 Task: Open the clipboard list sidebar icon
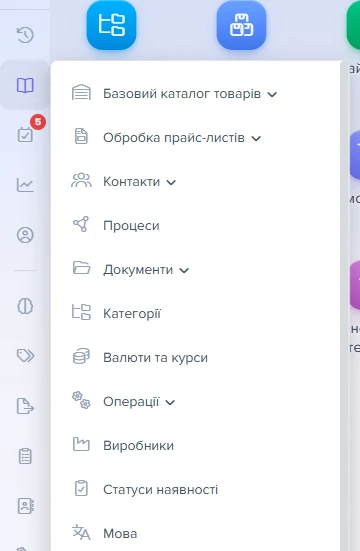click(25, 456)
